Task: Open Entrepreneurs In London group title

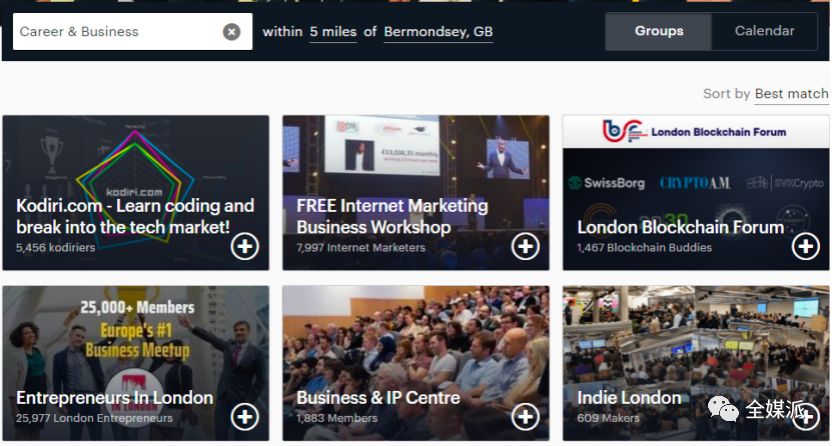Action: 114,398
